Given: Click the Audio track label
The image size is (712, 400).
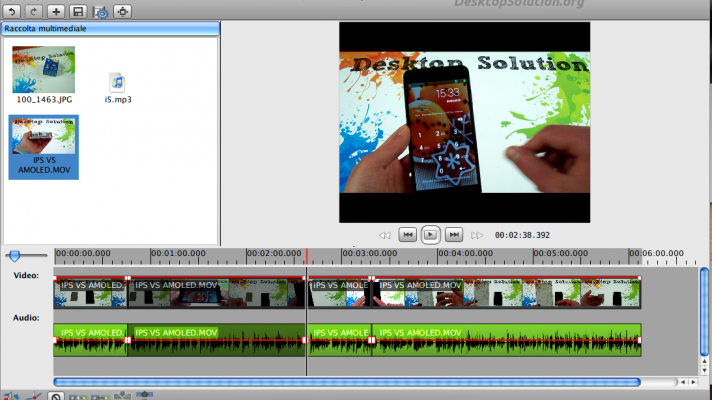Looking at the screenshot, I should 26,318.
